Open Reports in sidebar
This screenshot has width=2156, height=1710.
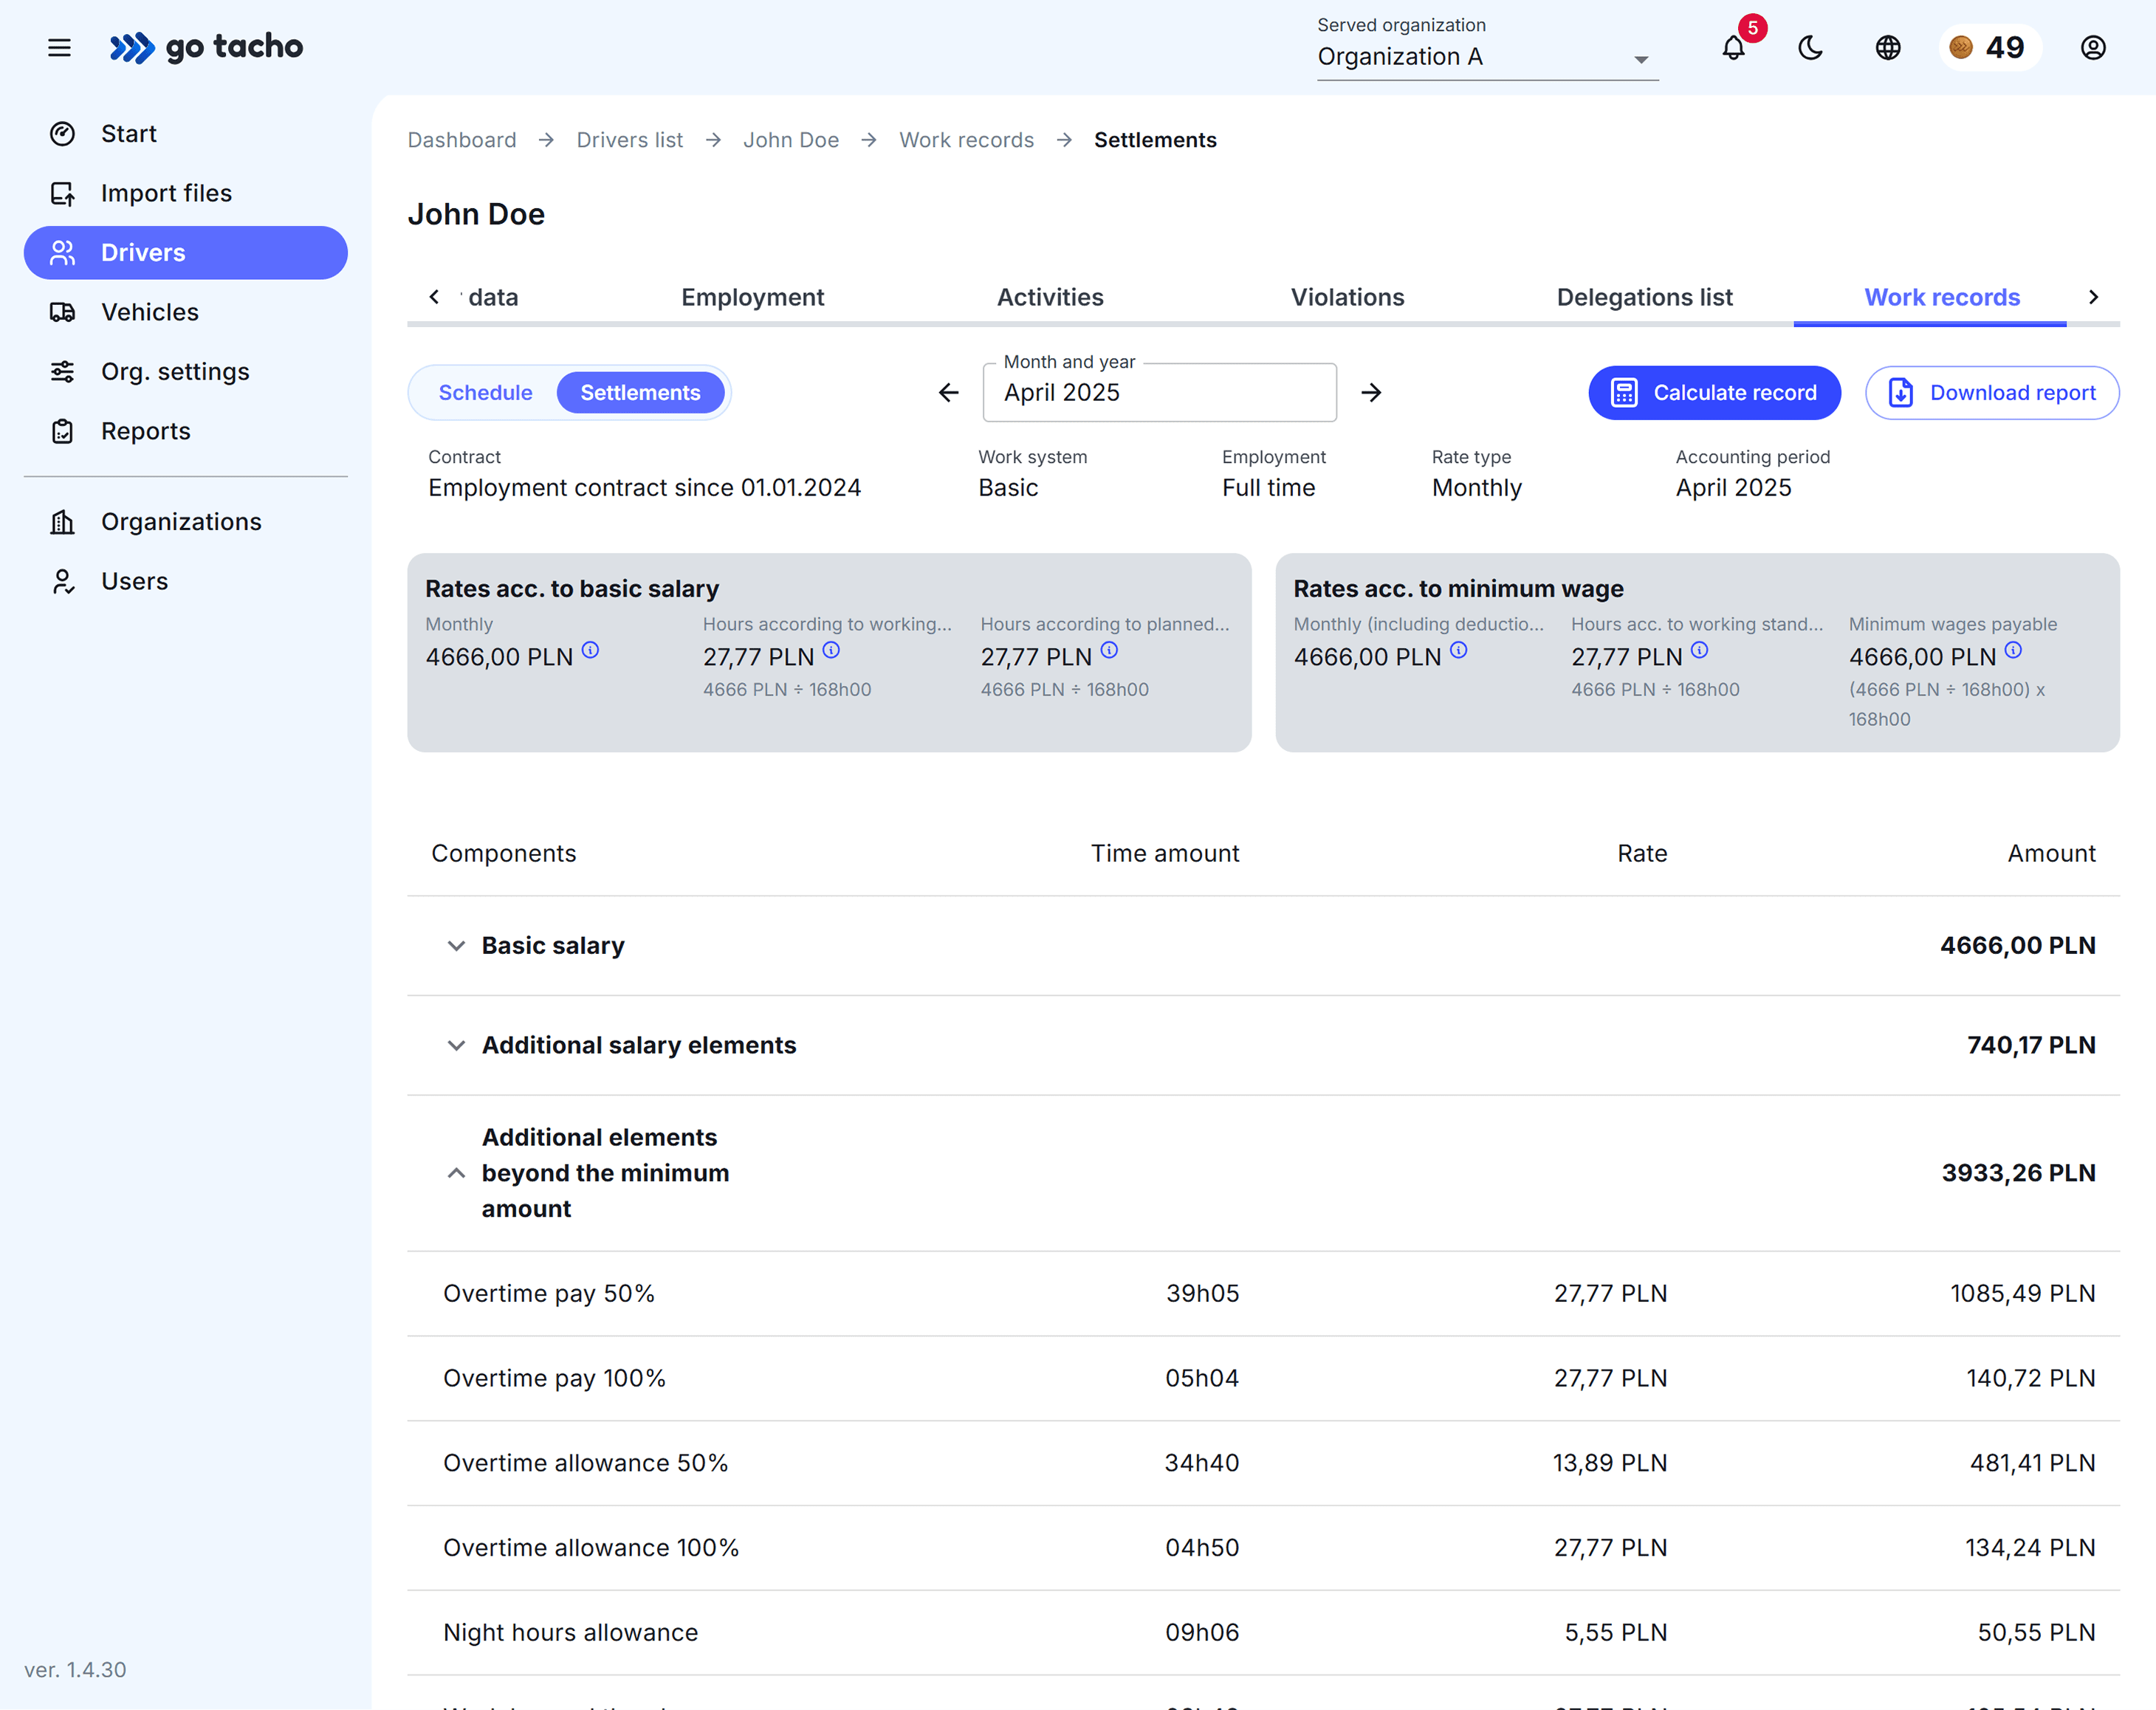(x=186, y=431)
